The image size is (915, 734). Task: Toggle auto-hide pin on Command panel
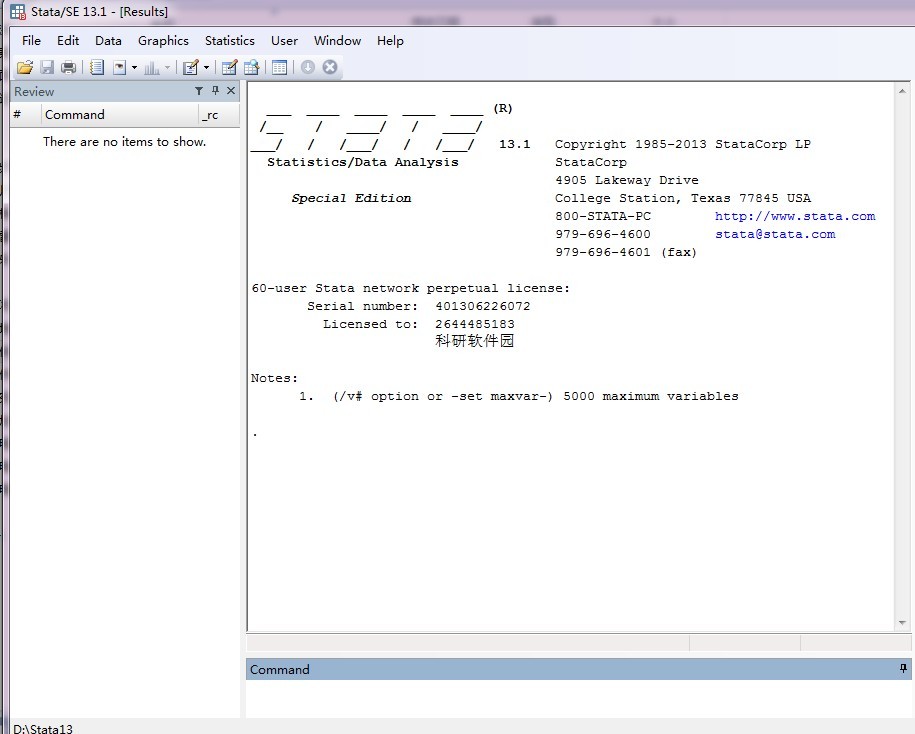(x=903, y=669)
